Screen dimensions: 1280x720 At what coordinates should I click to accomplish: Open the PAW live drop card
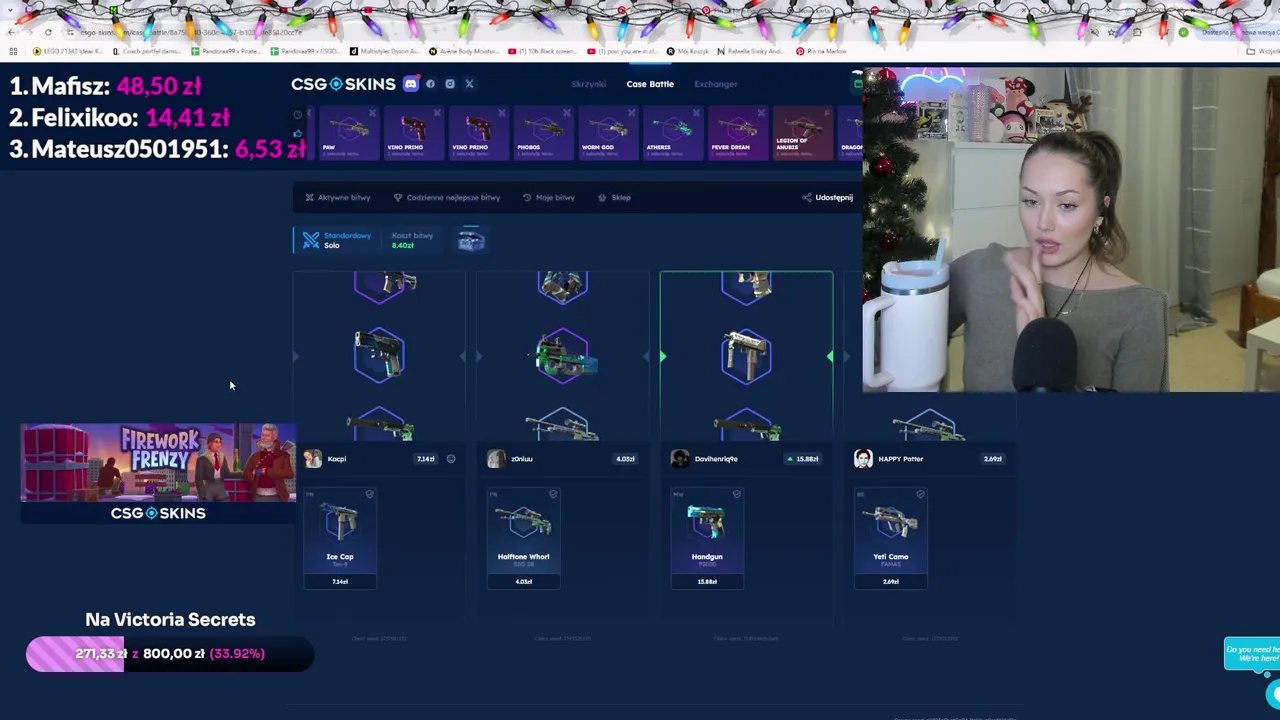(x=349, y=134)
